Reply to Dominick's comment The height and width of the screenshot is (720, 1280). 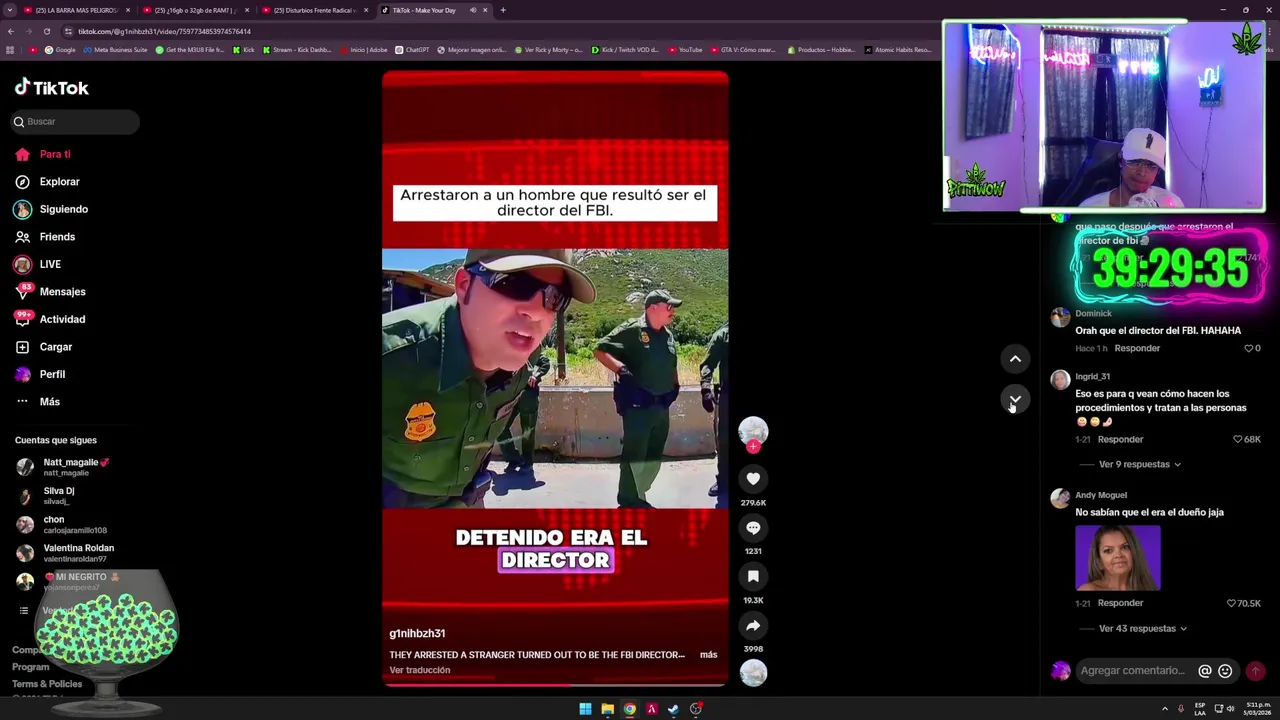point(1137,348)
